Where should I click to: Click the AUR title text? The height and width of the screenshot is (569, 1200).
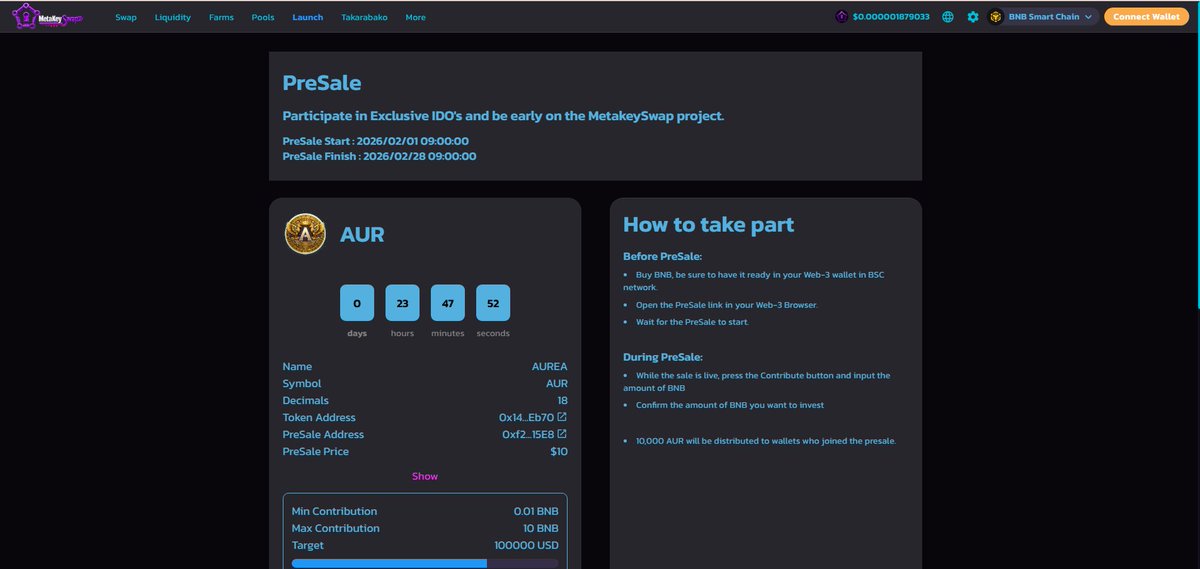(x=362, y=235)
